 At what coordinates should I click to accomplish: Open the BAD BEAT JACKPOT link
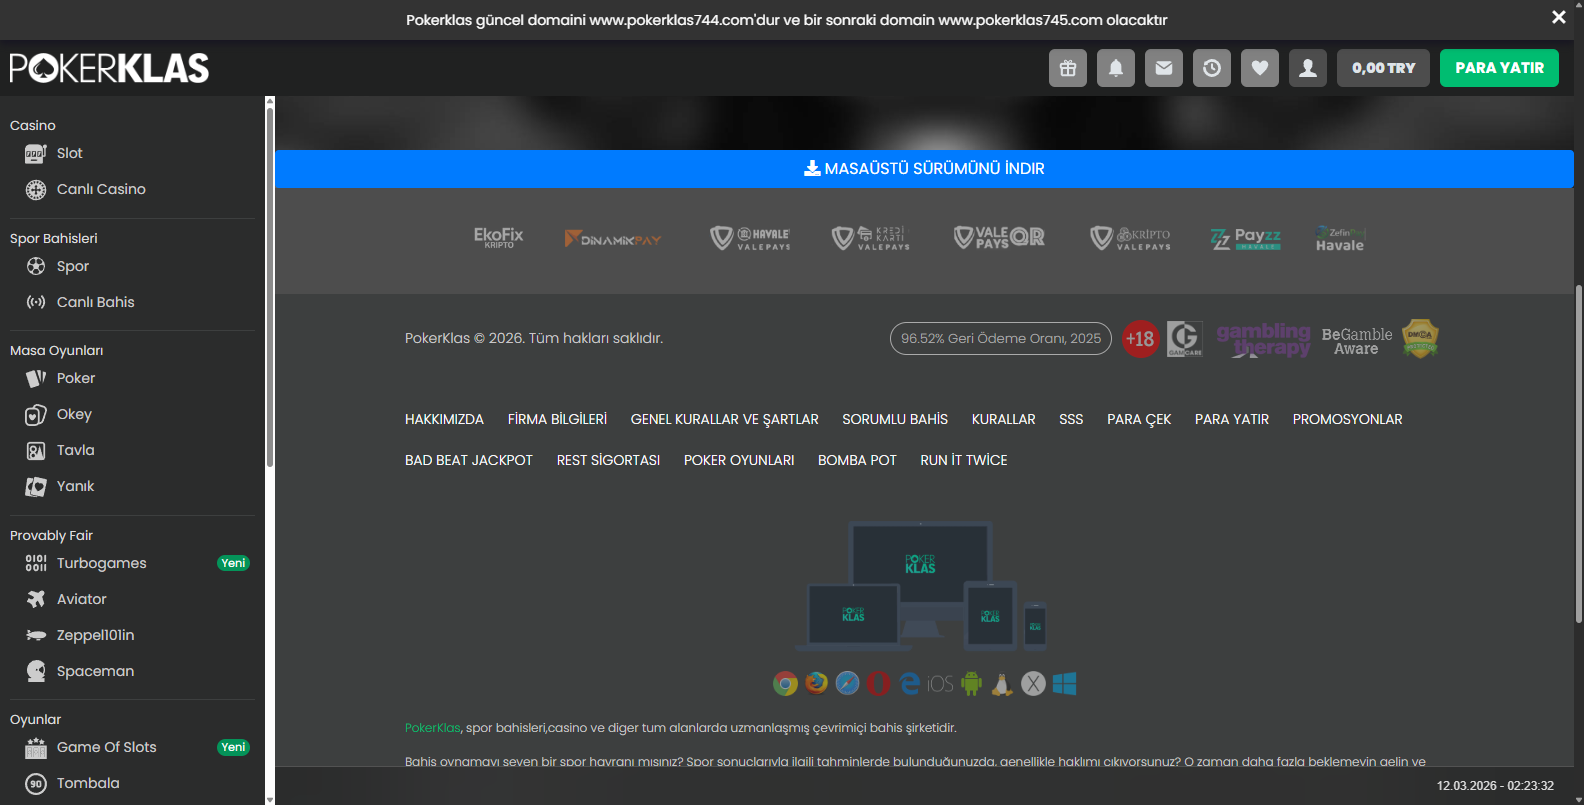[469, 460]
